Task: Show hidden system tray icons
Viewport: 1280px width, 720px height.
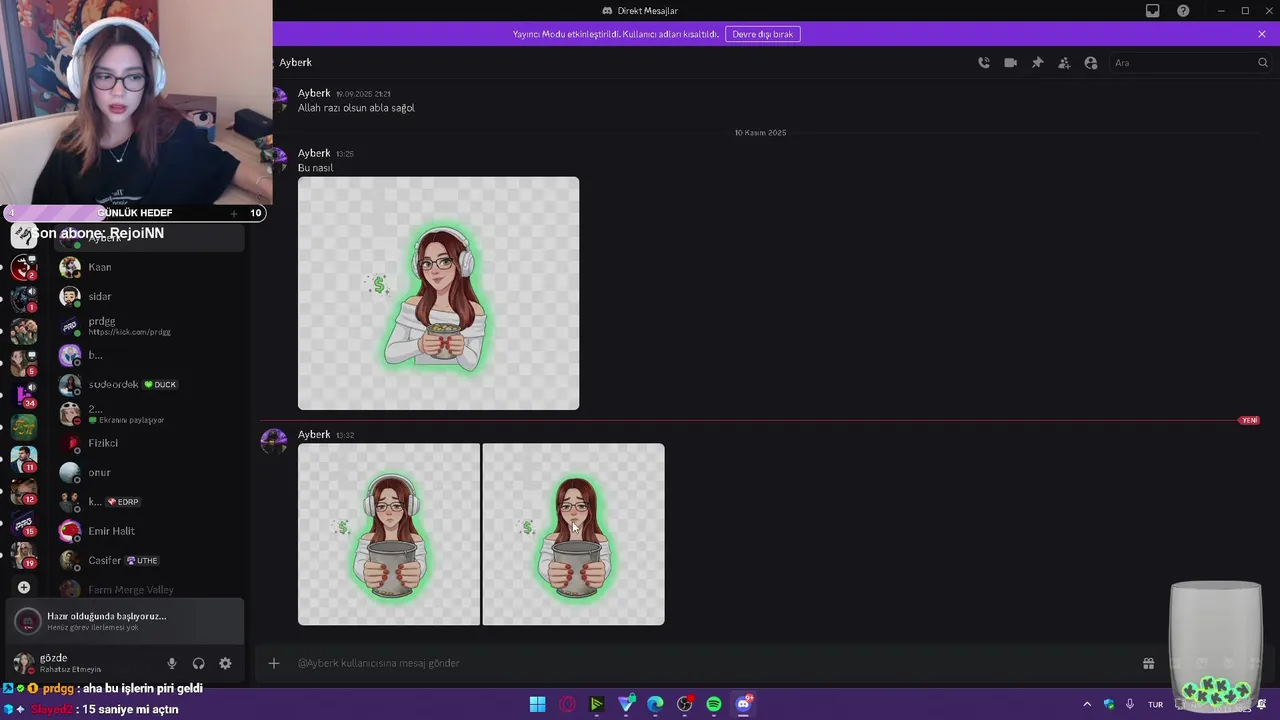Action: pyautogui.click(x=1087, y=704)
